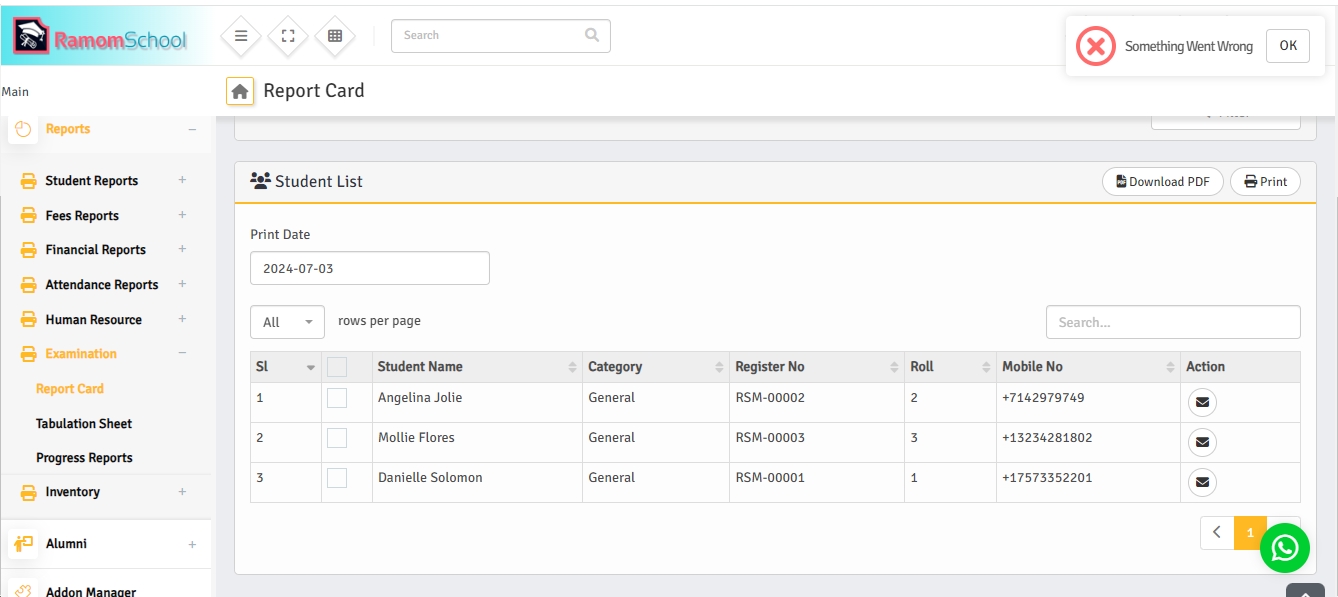Sort by the Student Name column
Image resolution: width=1338 pixels, height=597 pixels.
click(477, 367)
